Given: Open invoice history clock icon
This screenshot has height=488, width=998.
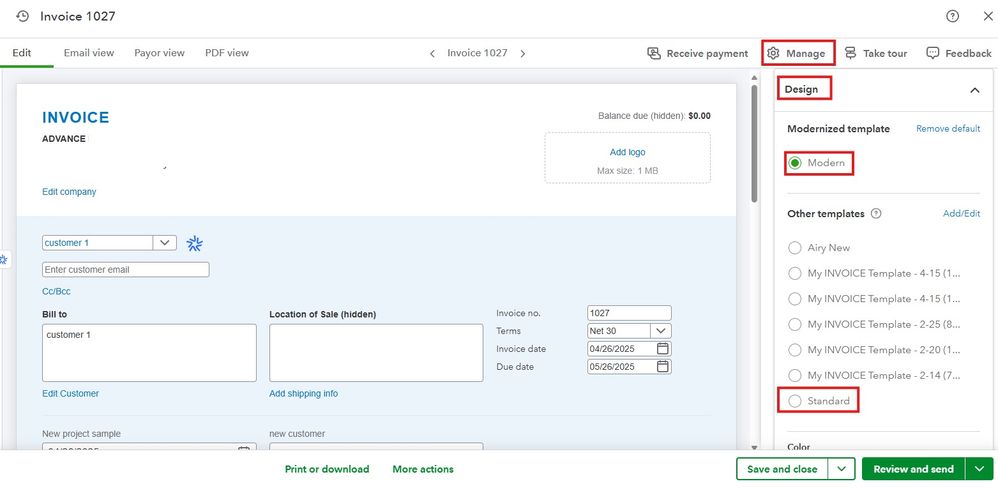Looking at the screenshot, I should pos(22,17).
